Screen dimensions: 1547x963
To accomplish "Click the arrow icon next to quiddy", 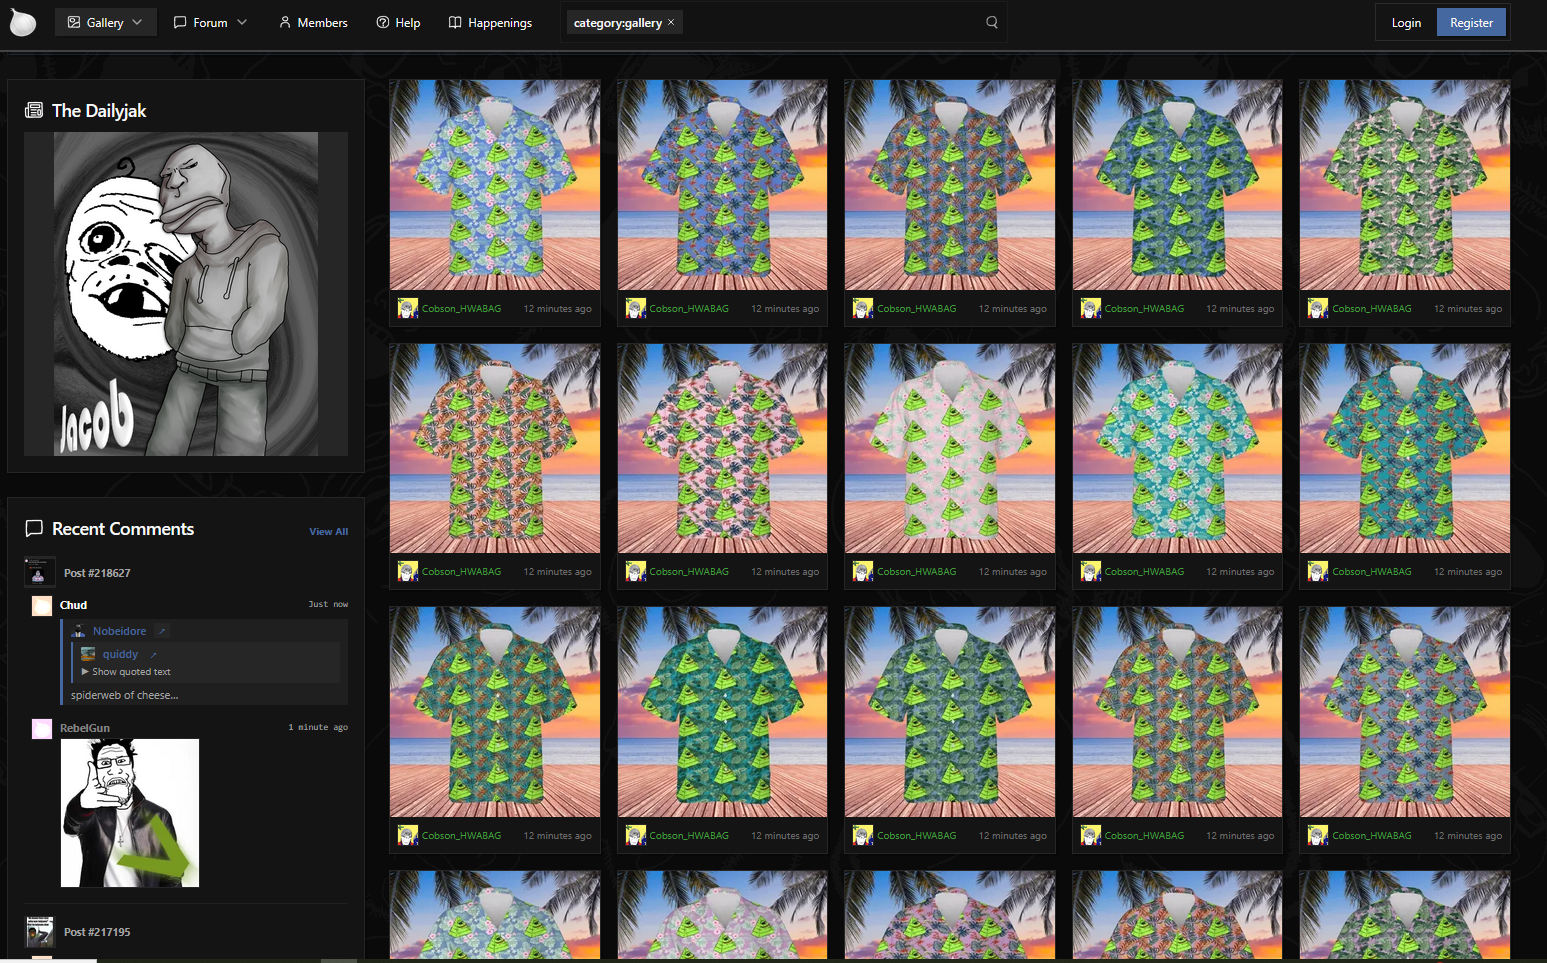I will click(153, 655).
